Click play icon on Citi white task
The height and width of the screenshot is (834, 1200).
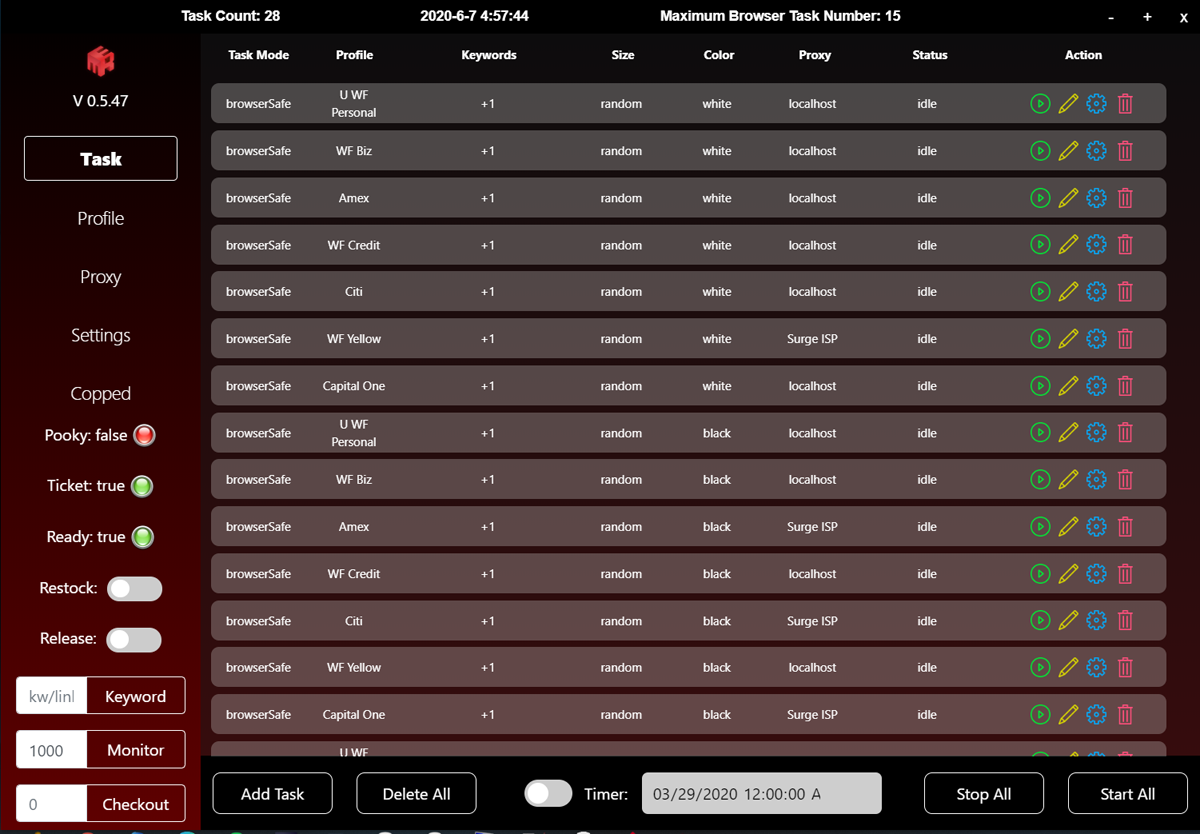pos(1040,292)
